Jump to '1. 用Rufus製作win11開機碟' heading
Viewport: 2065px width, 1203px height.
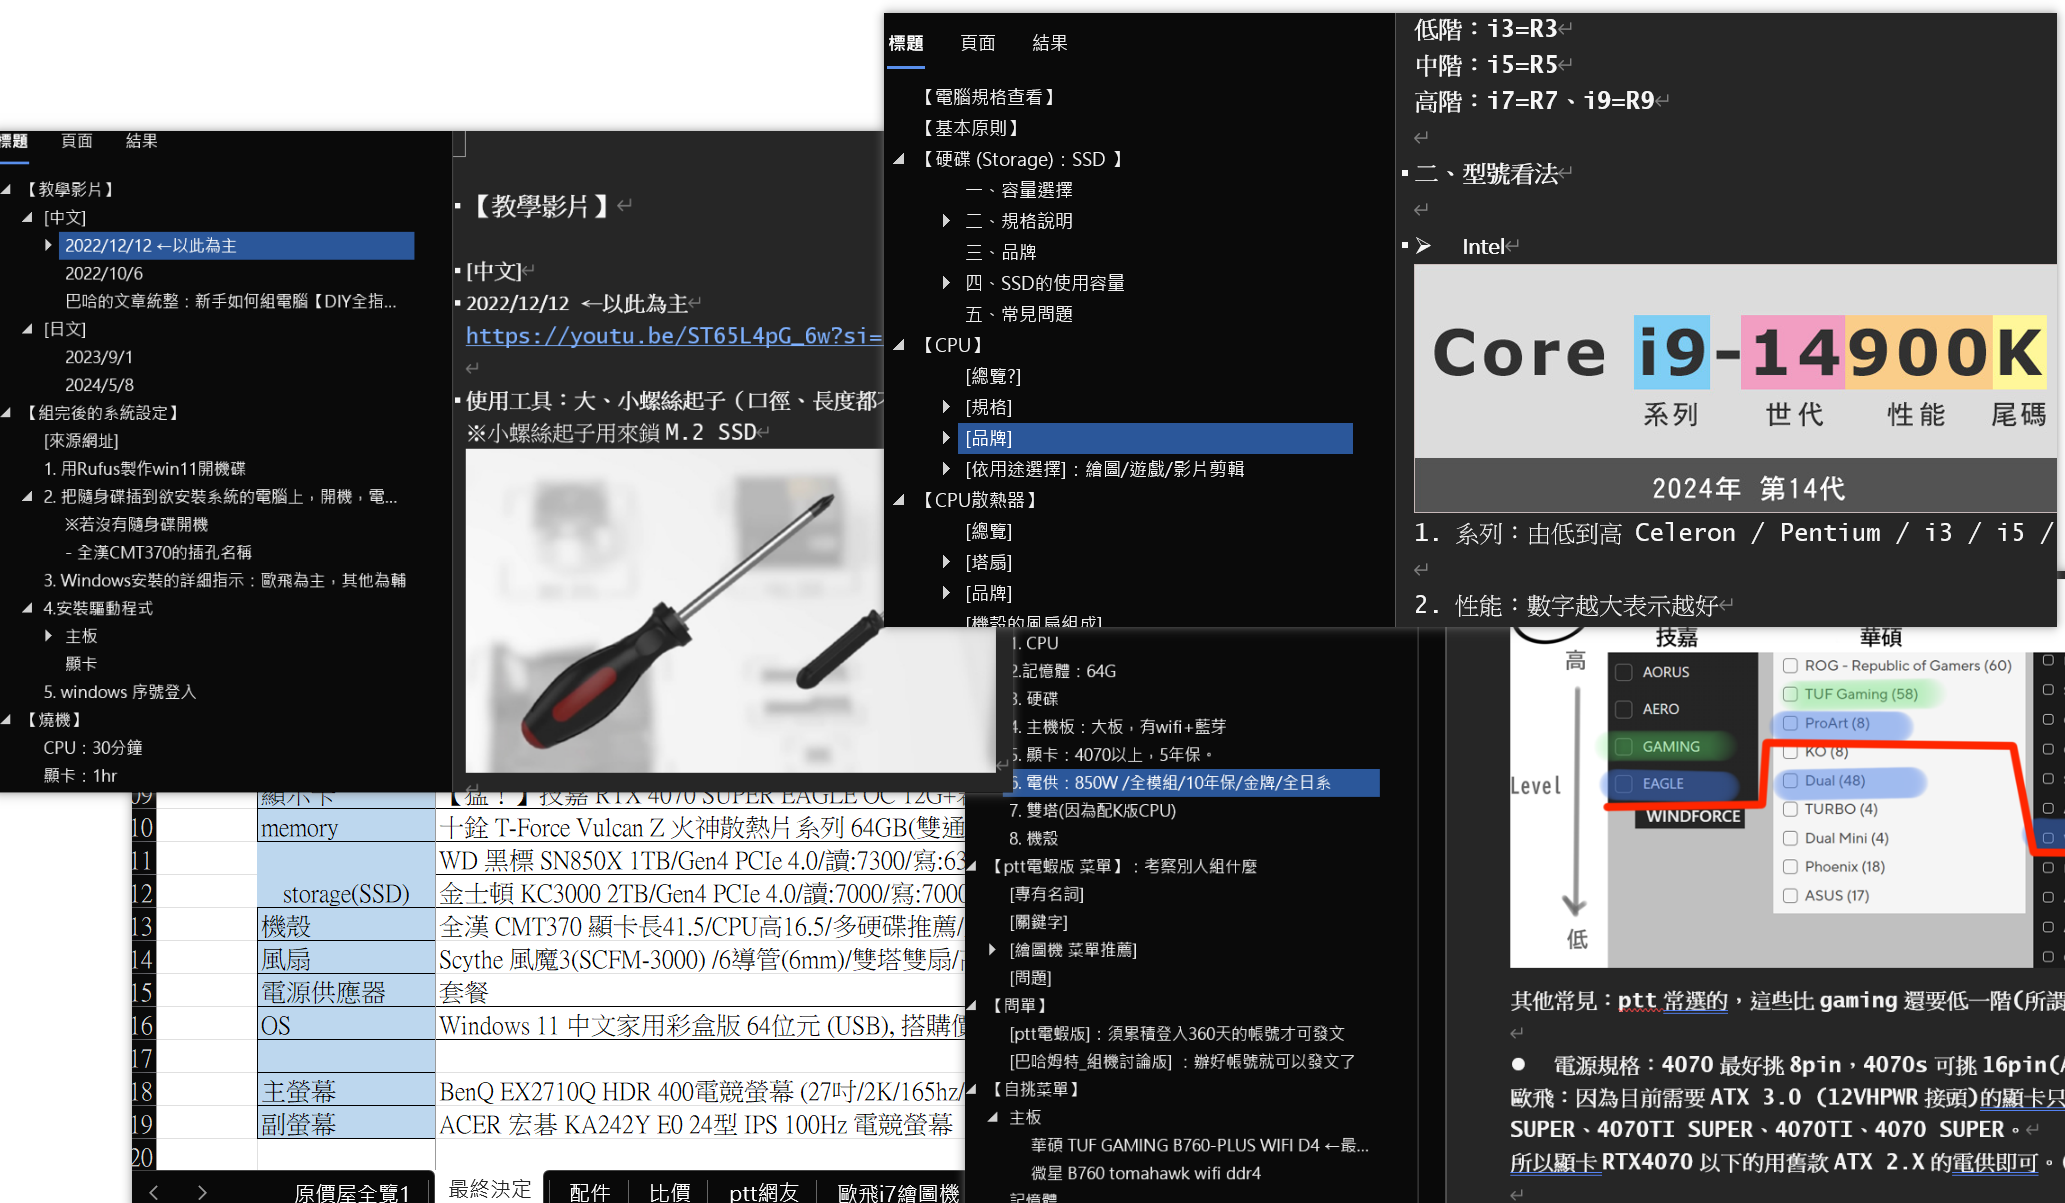pos(145,468)
